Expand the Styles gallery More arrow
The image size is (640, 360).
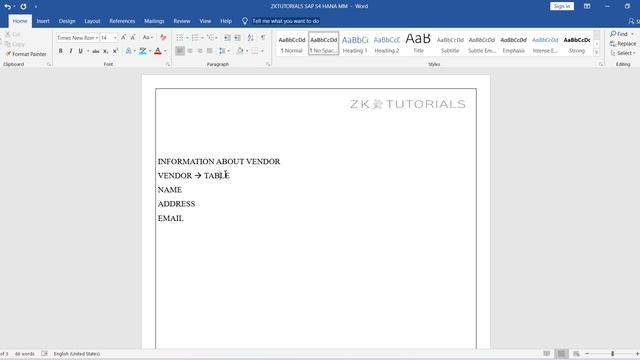(596, 52)
